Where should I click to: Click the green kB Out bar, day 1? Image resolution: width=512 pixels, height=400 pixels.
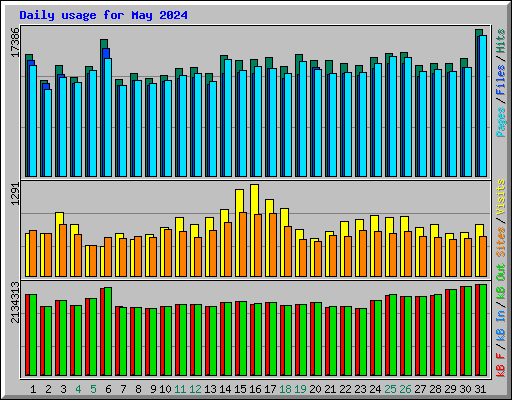(33, 335)
